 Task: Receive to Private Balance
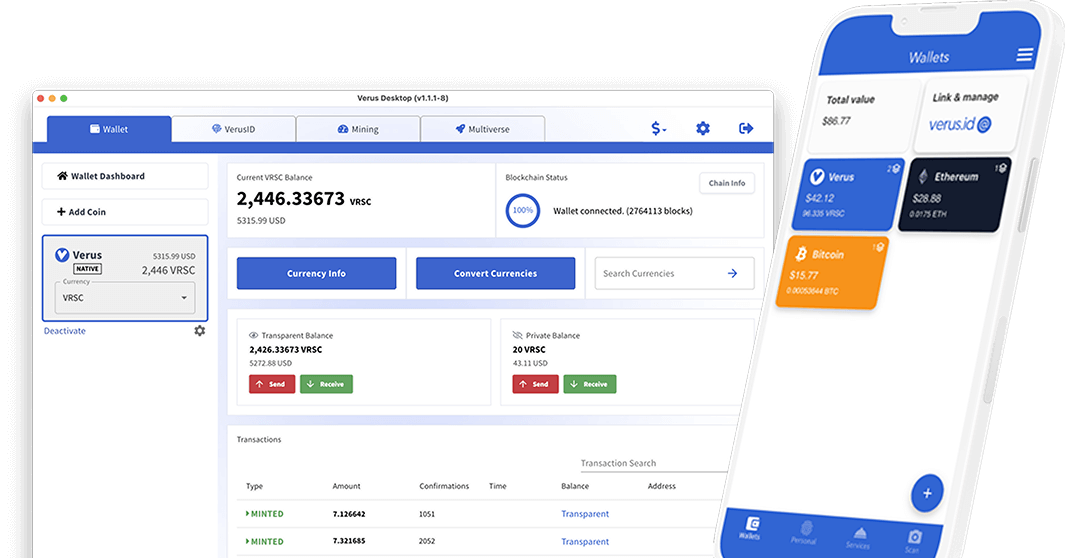coord(590,384)
